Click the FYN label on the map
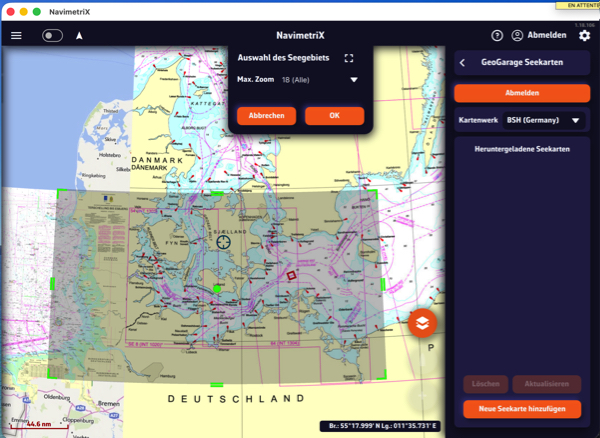Image resolution: width=600 pixels, height=438 pixels. click(172, 243)
